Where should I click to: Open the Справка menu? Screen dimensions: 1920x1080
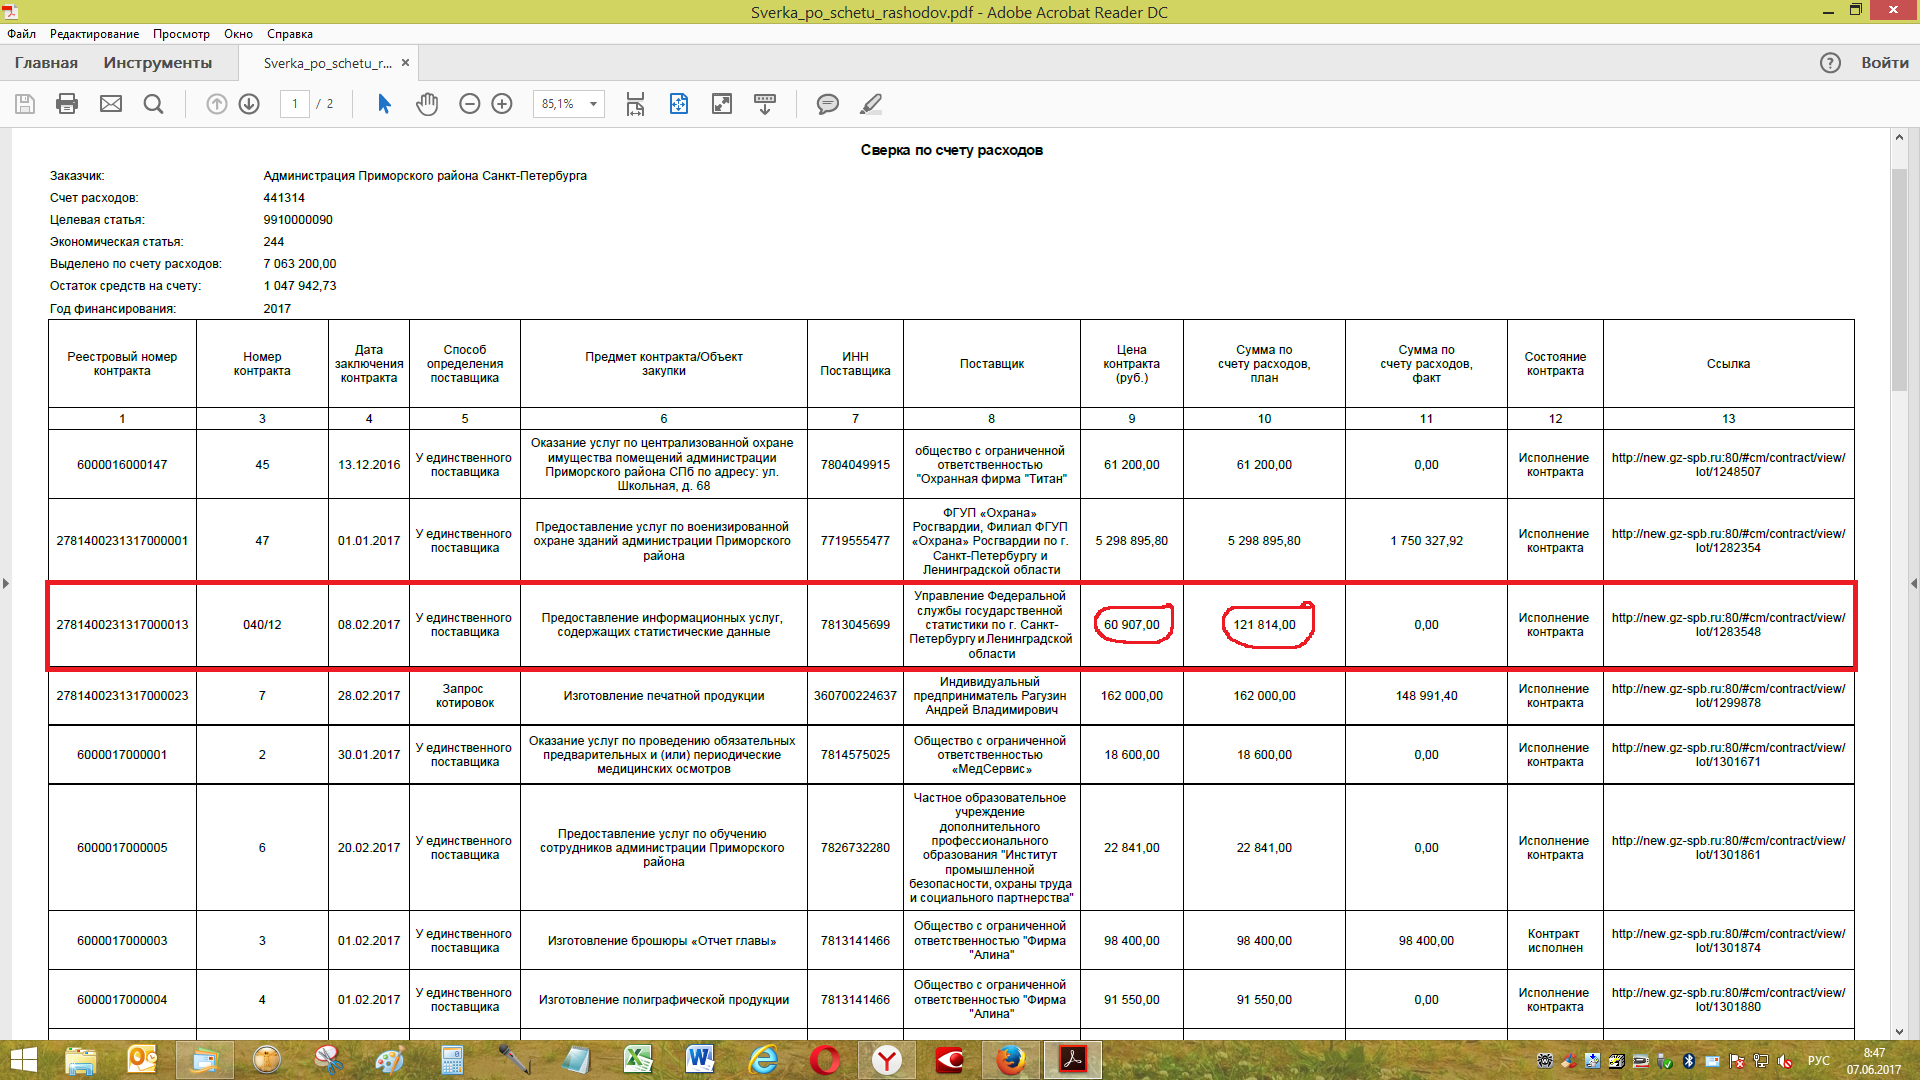290,34
